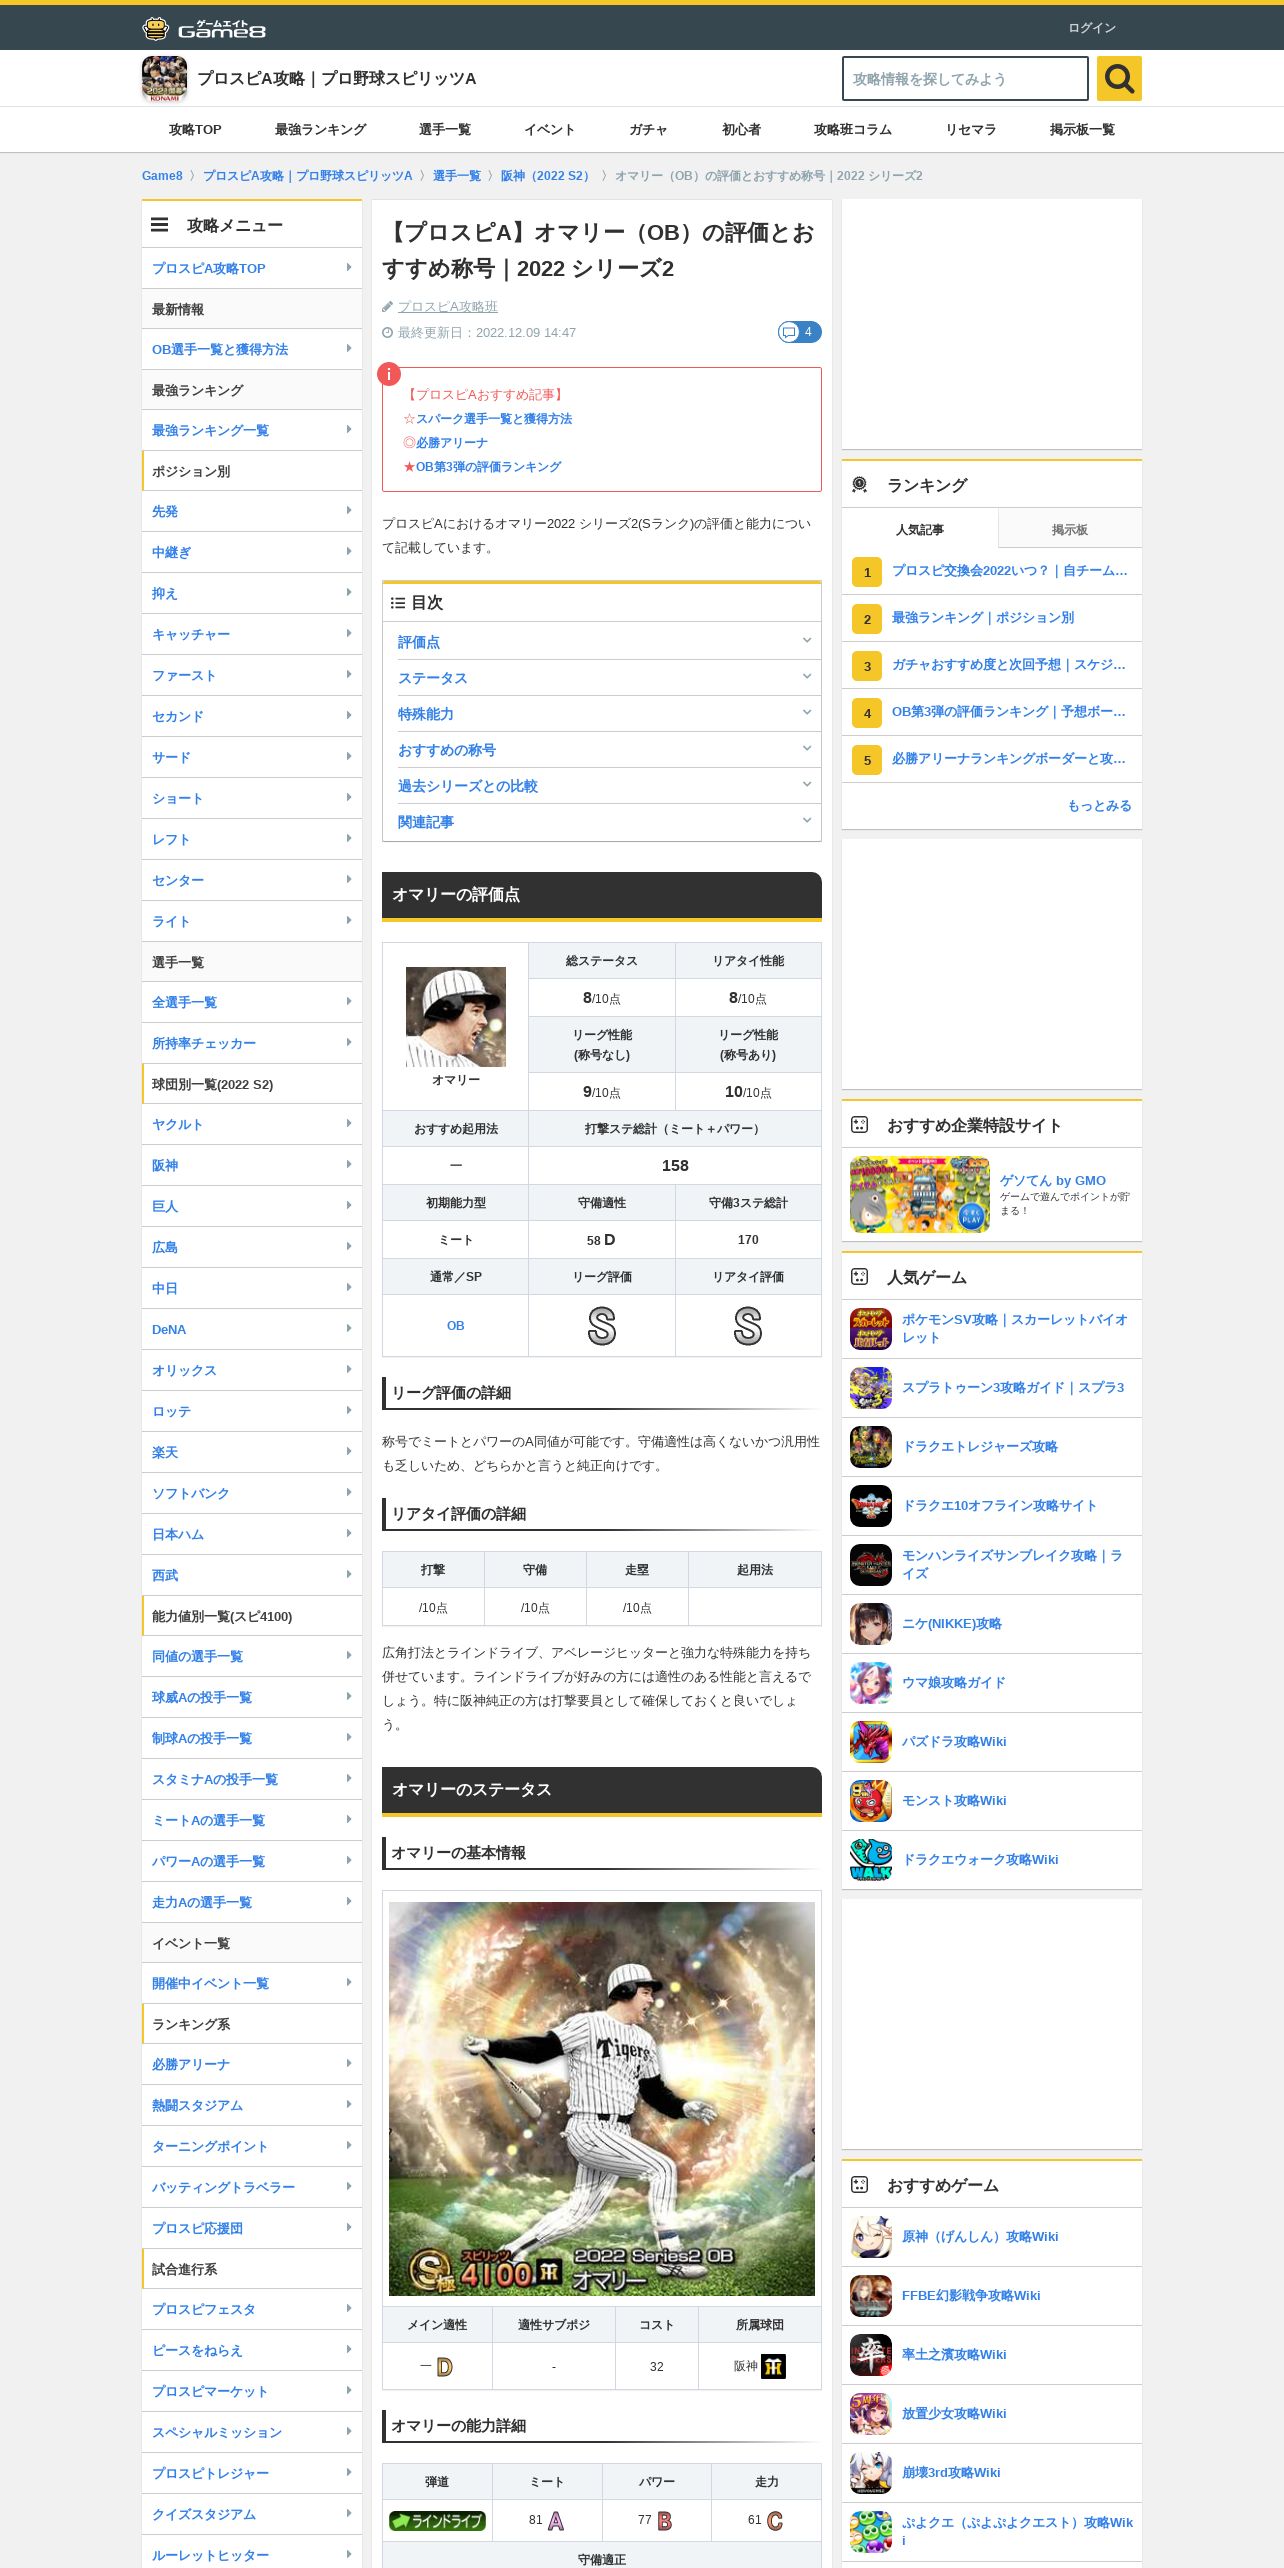
Task: Switch to the 人気記事 ranking tab
Action: [x=920, y=529]
